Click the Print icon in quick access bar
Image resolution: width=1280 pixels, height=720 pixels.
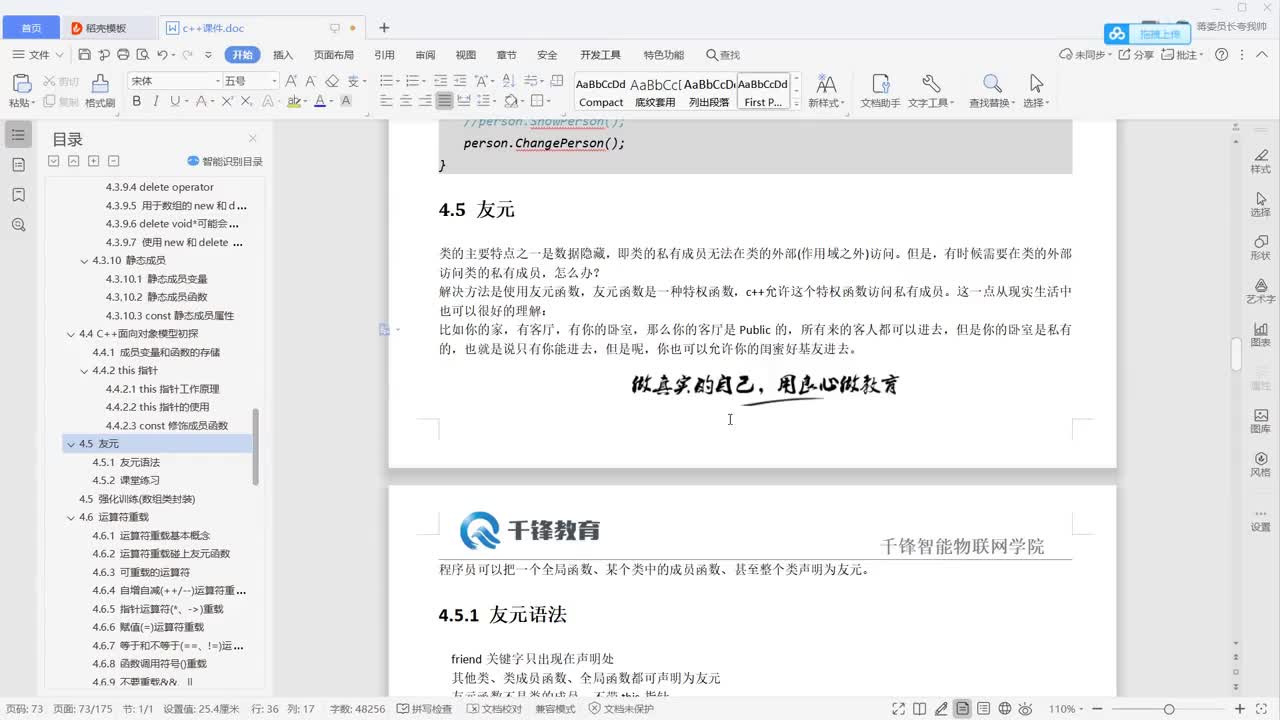coord(123,55)
